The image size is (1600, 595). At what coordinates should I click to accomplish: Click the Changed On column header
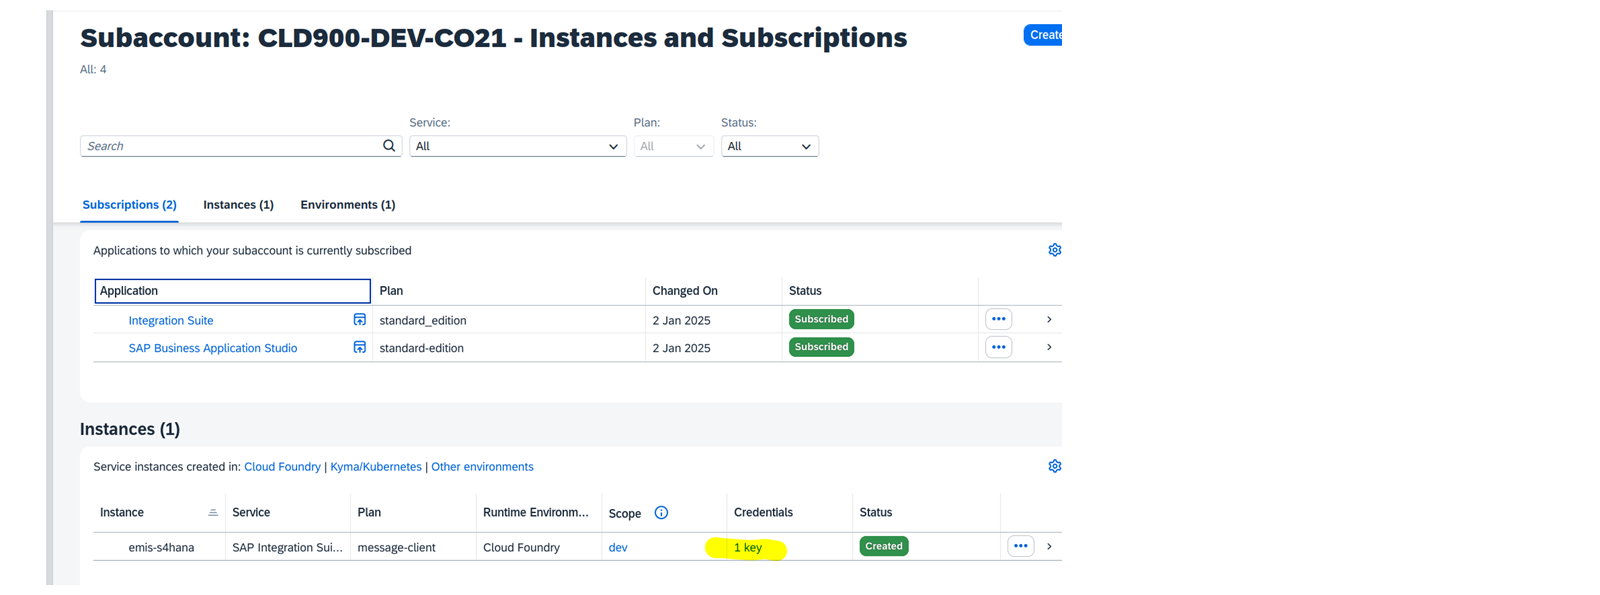click(x=685, y=291)
